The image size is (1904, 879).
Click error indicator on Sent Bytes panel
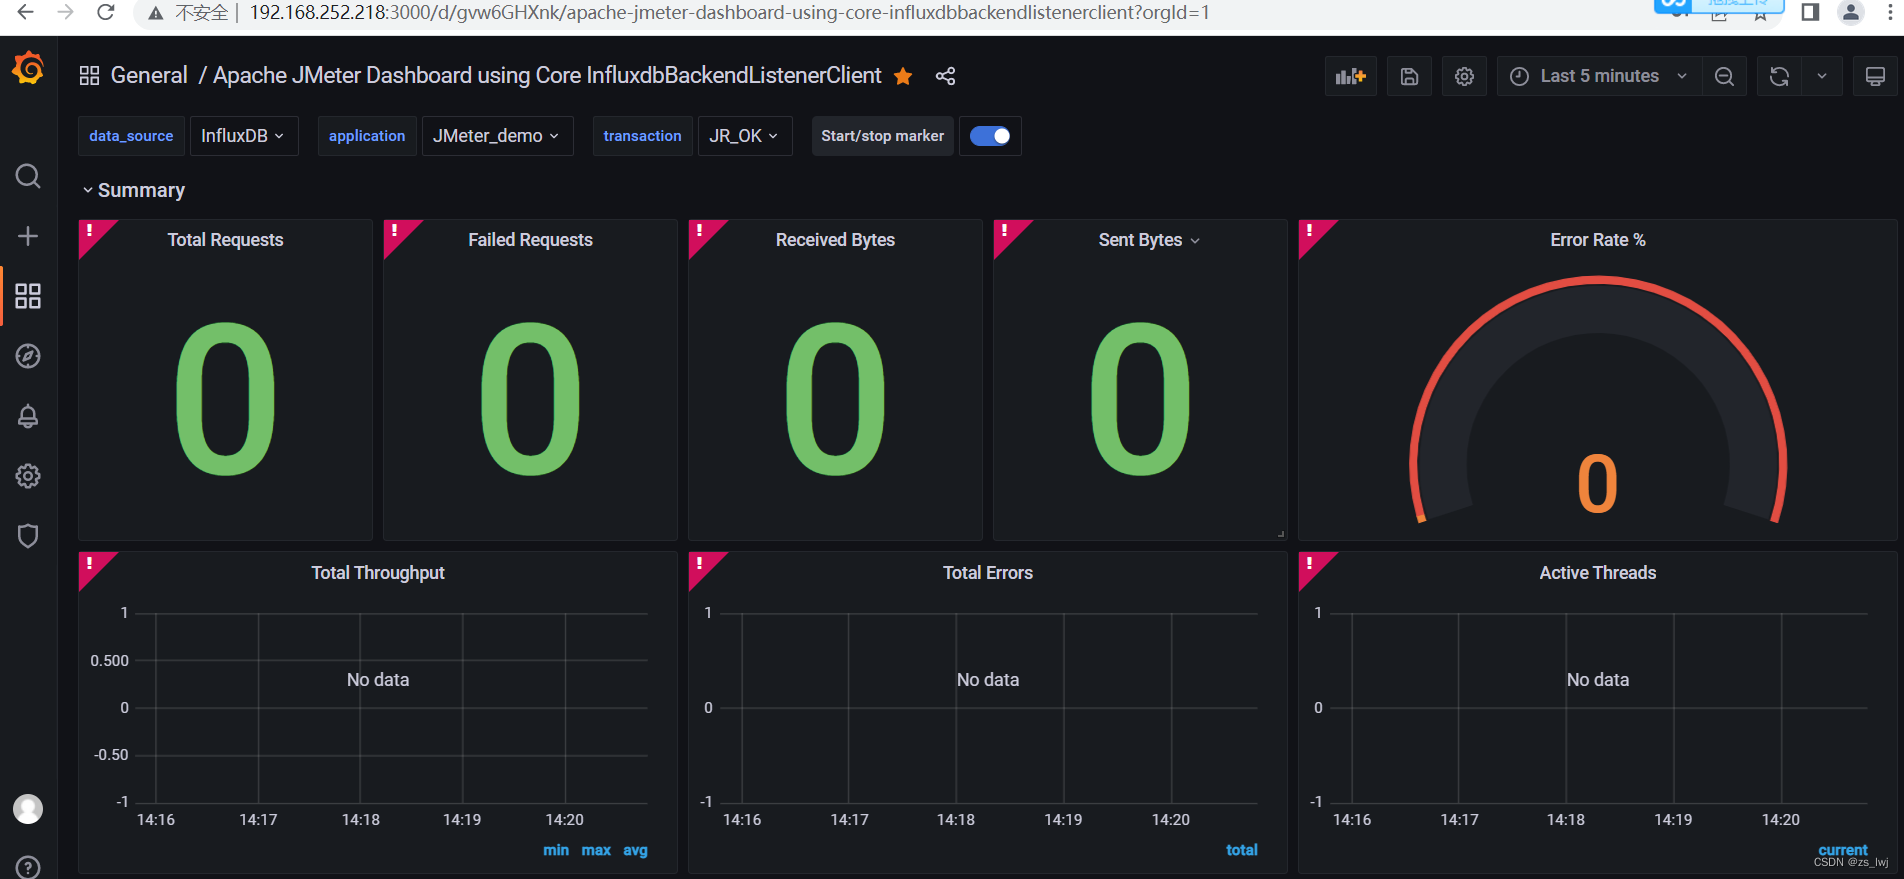[x=1005, y=231]
